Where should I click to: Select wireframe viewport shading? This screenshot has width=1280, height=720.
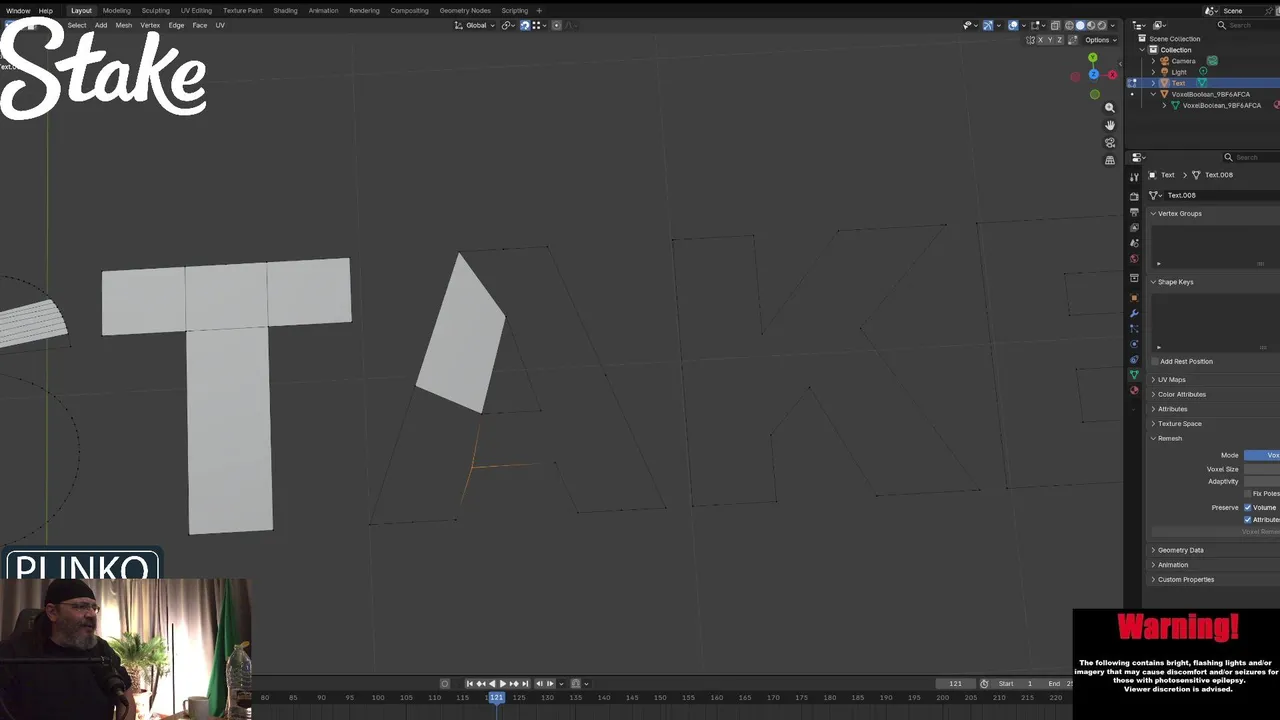coord(1069,25)
